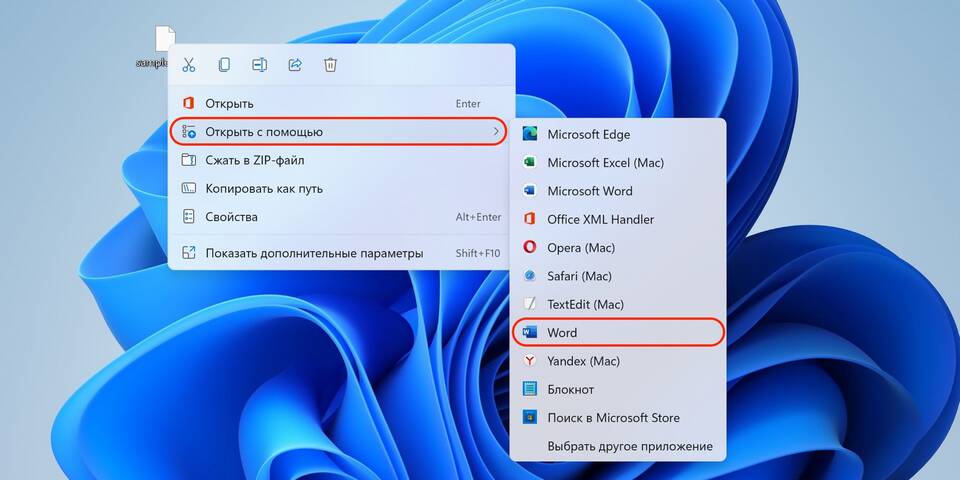Click the properties list icon beside Свойства
960x480 pixels.
tap(189, 217)
